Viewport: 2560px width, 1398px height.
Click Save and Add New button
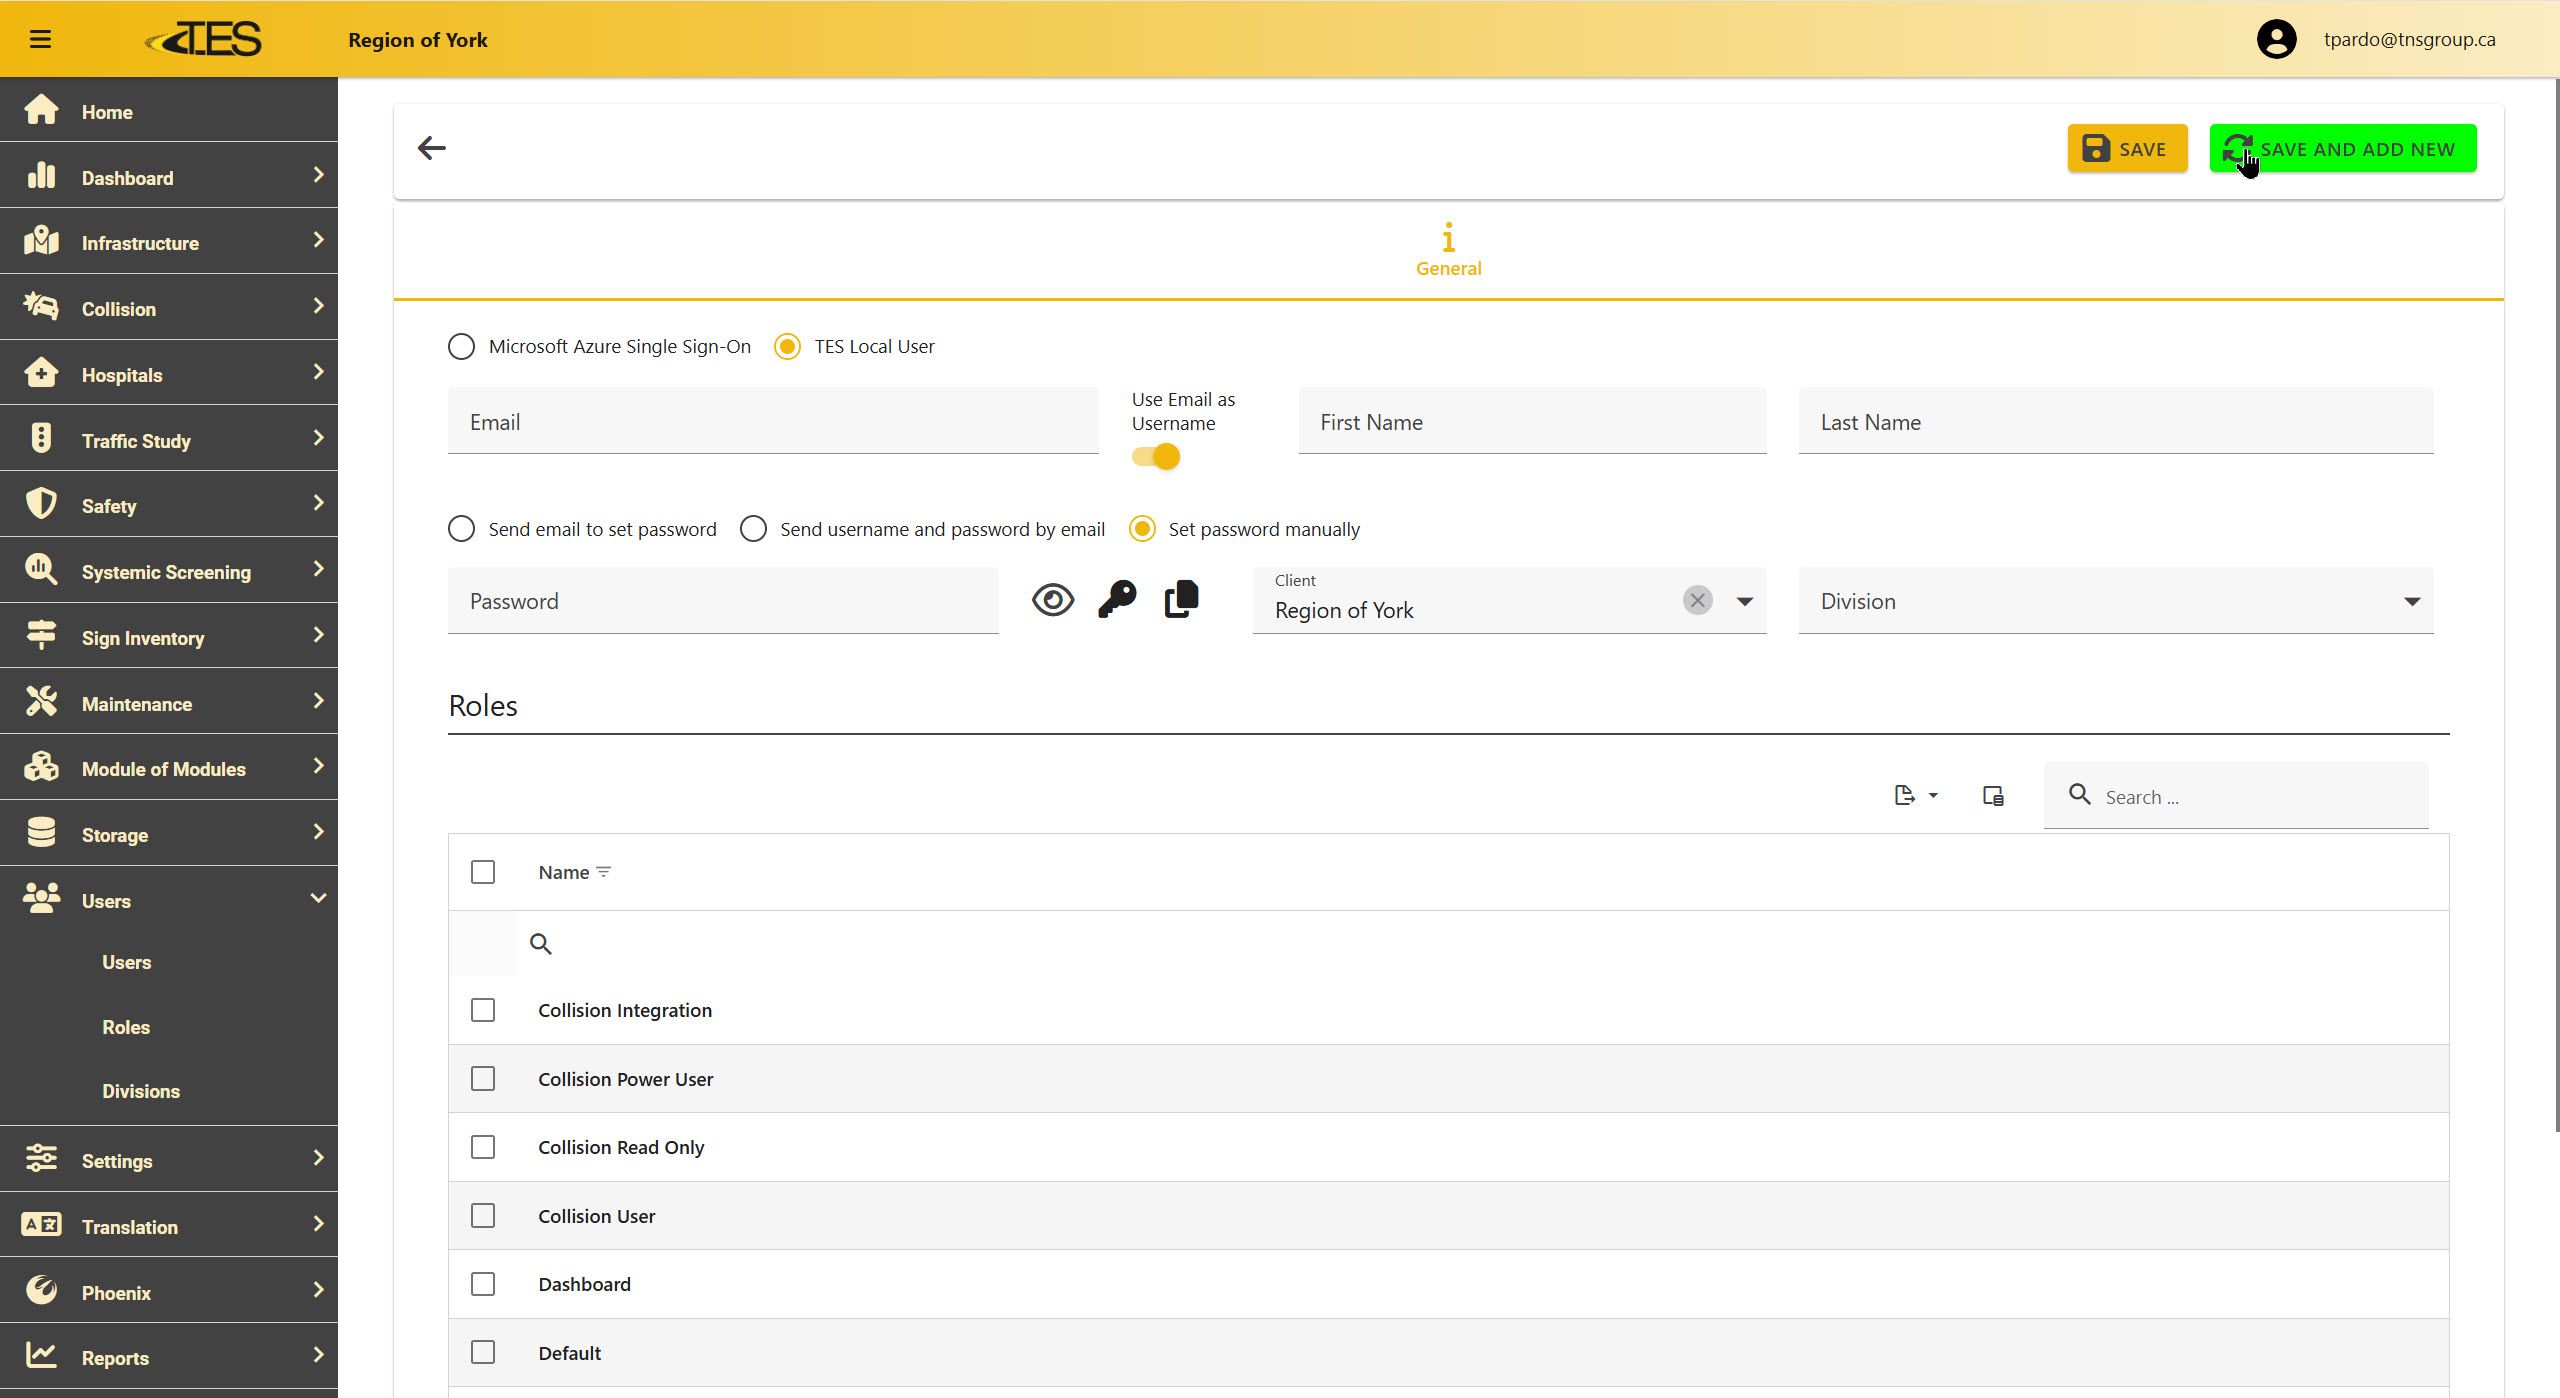pos(2342,149)
